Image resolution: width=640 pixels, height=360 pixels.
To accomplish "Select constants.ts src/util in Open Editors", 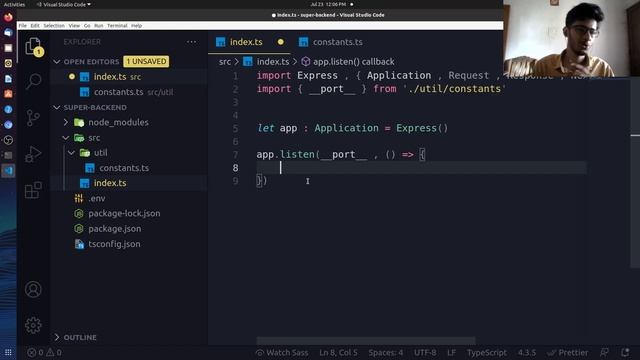I will [130, 92].
